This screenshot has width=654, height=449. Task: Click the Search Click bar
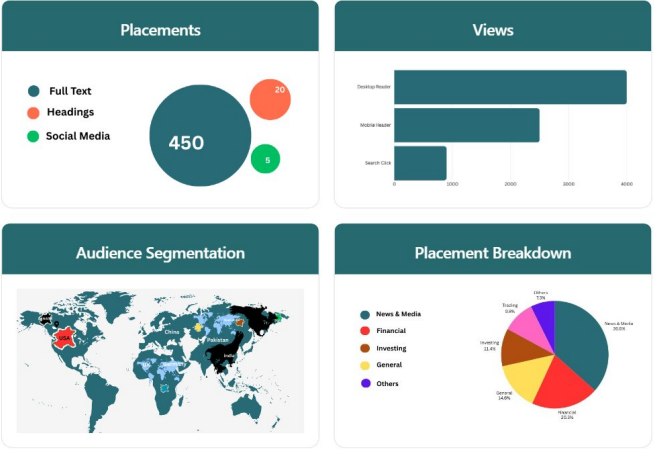420,163
